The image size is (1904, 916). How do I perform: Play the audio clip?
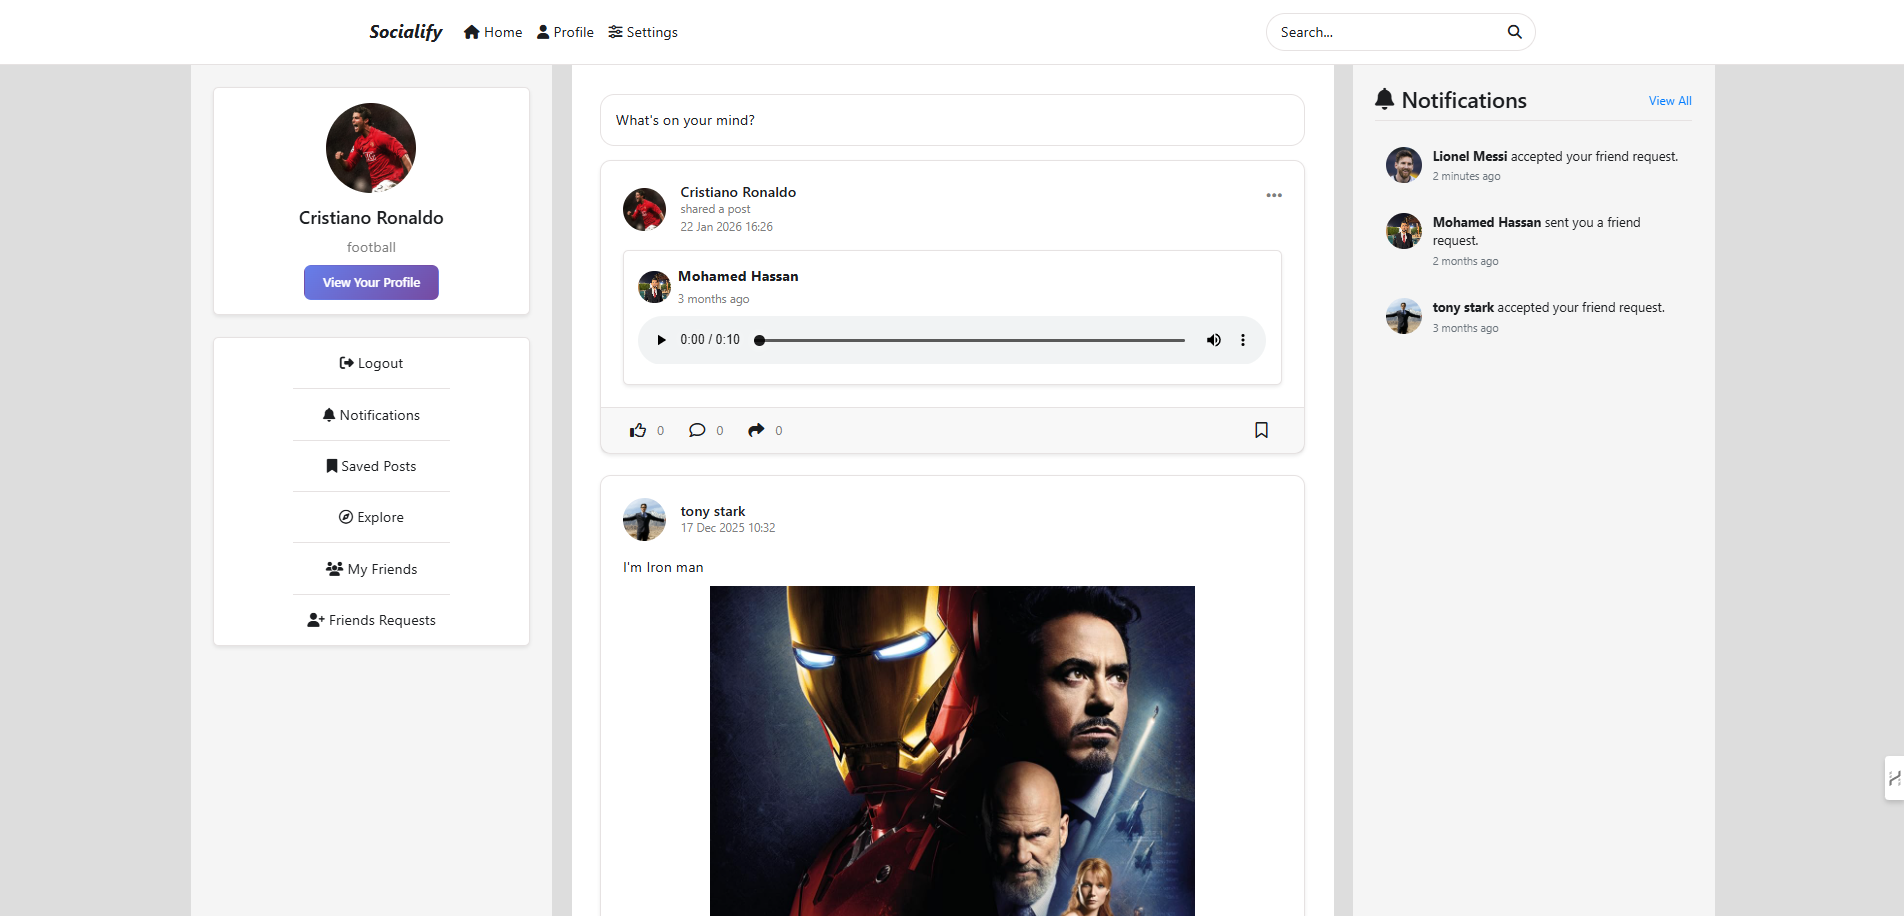(x=661, y=340)
